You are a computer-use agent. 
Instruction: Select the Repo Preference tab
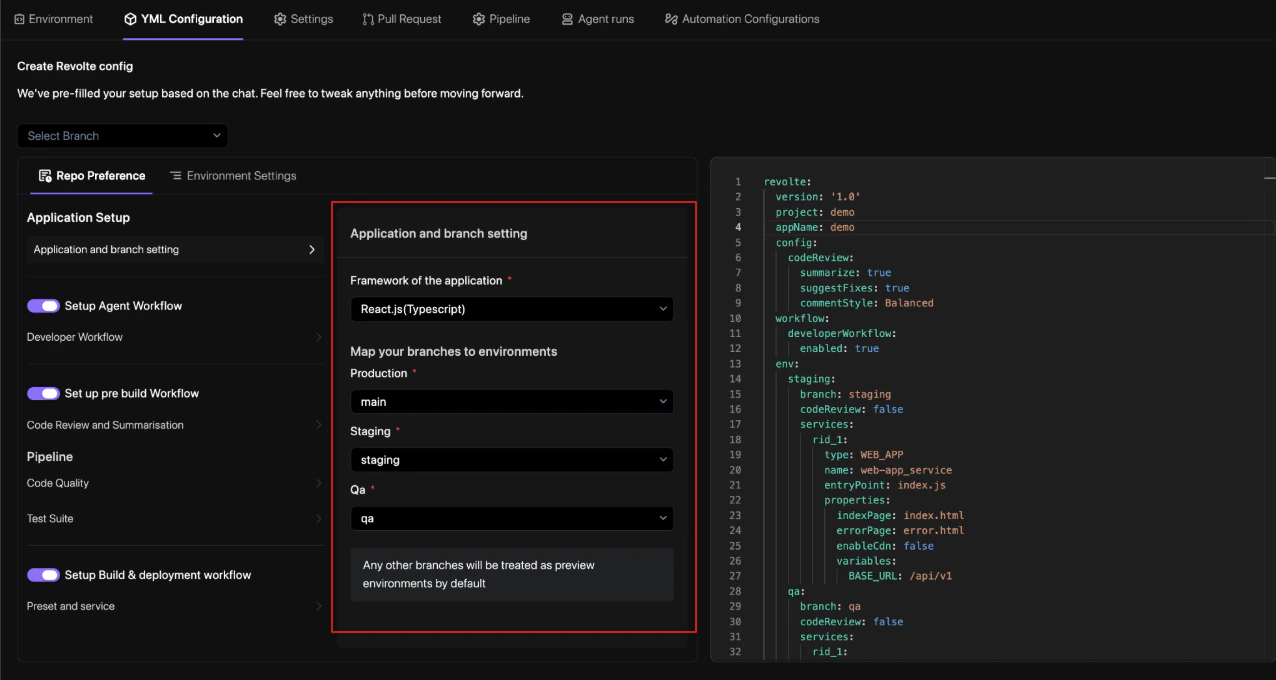click(x=92, y=176)
